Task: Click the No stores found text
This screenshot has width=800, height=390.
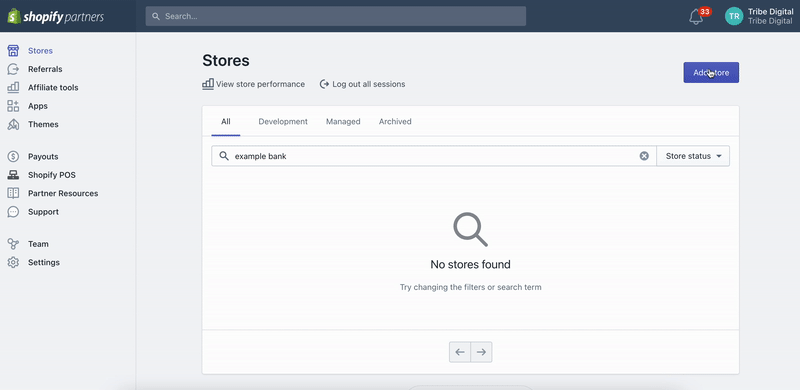Action: 470,264
